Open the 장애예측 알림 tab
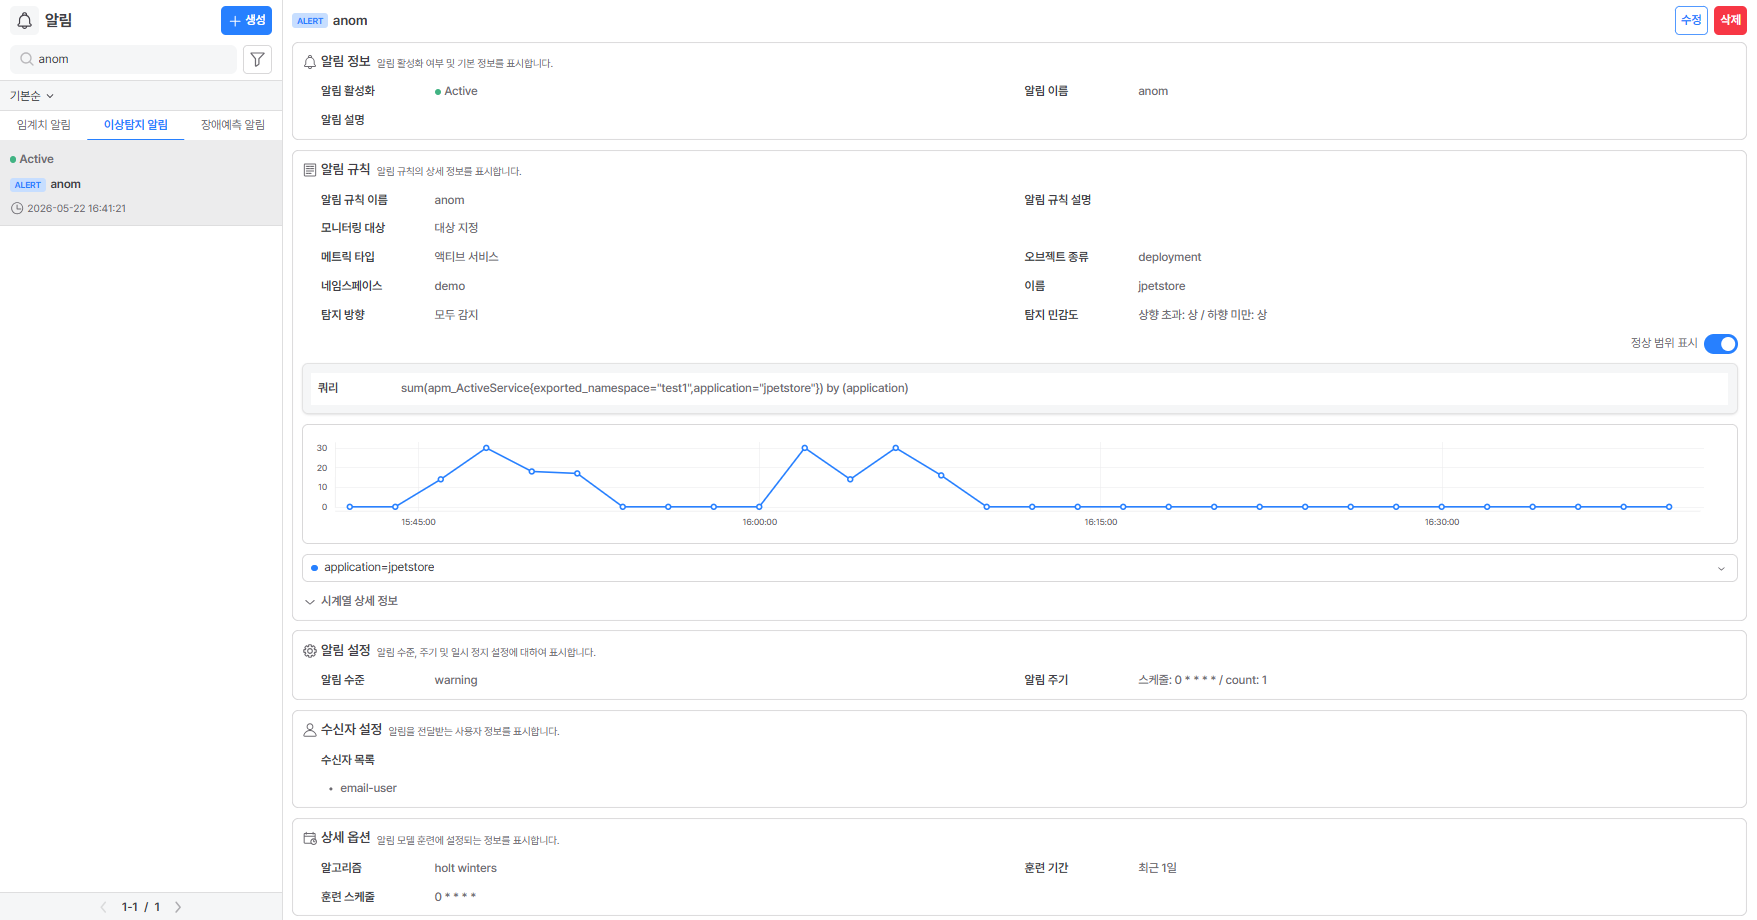 (x=233, y=125)
